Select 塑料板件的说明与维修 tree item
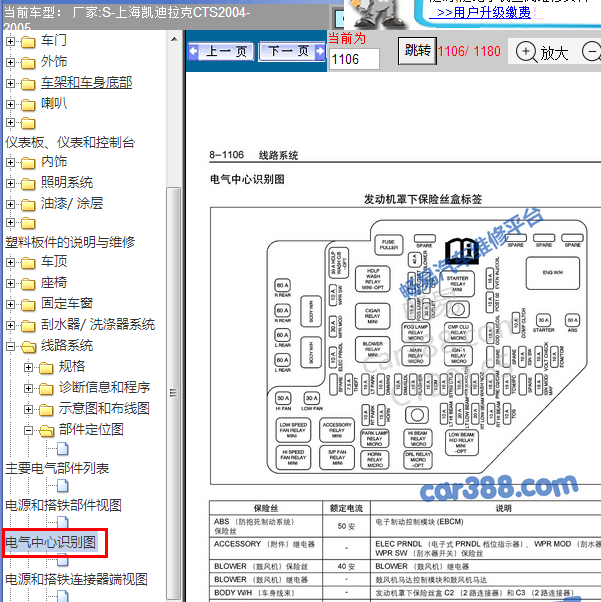Viewport: 601px width, 602px height. pyautogui.click(x=70, y=242)
